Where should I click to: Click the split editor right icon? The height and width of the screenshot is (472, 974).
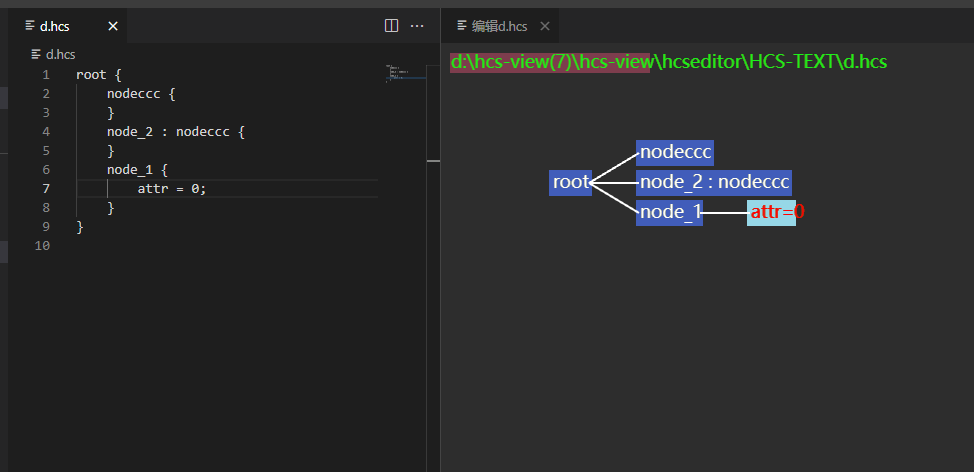[392, 26]
